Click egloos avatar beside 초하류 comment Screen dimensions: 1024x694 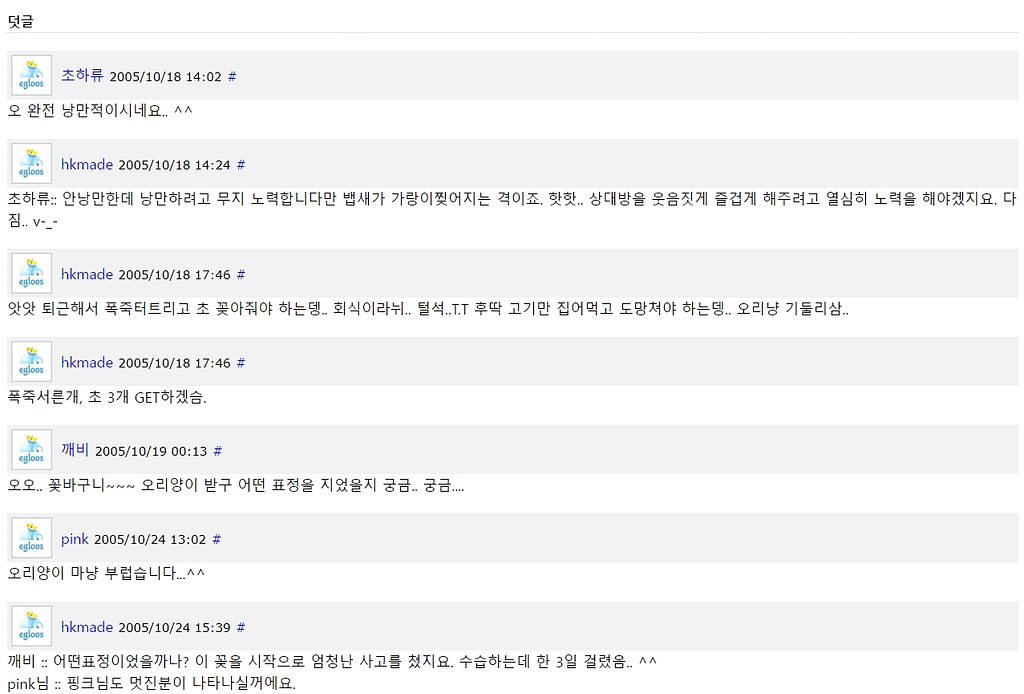point(31,76)
